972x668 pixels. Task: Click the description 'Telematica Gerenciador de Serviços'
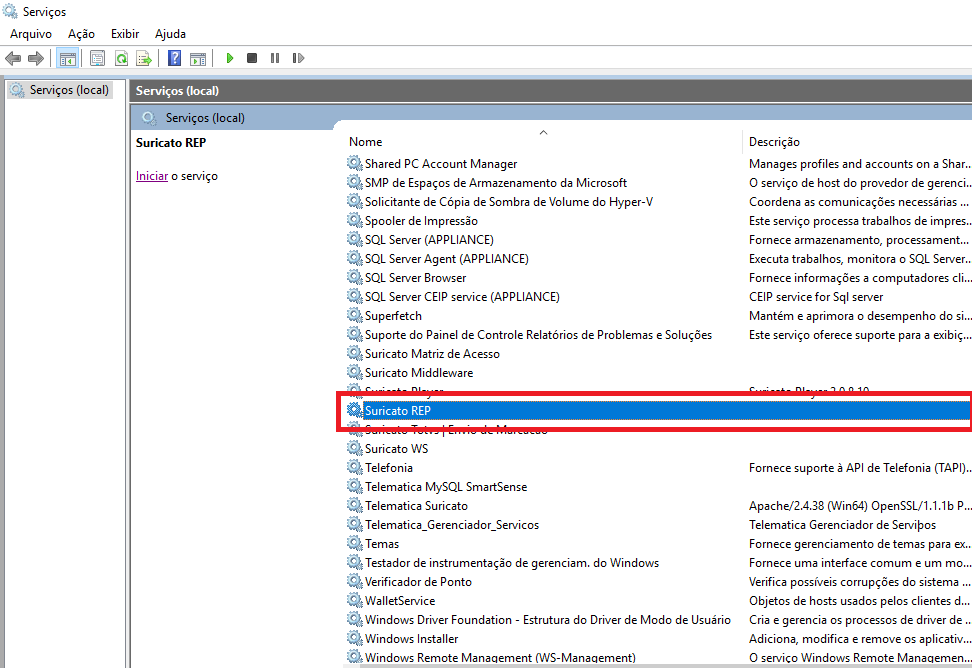coord(842,525)
